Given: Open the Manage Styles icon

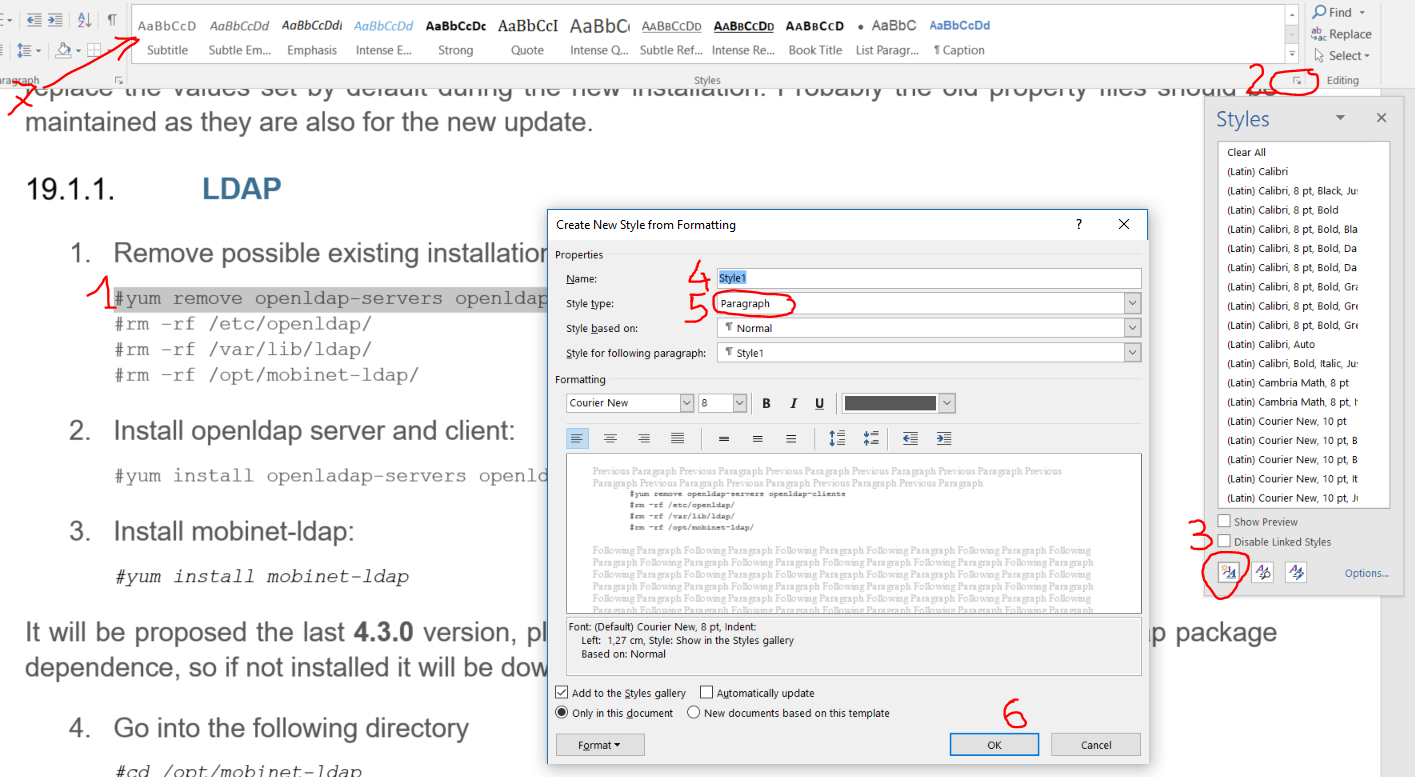Looking at the screenshot, I should pyautogui.click(x=1296, y=573).
